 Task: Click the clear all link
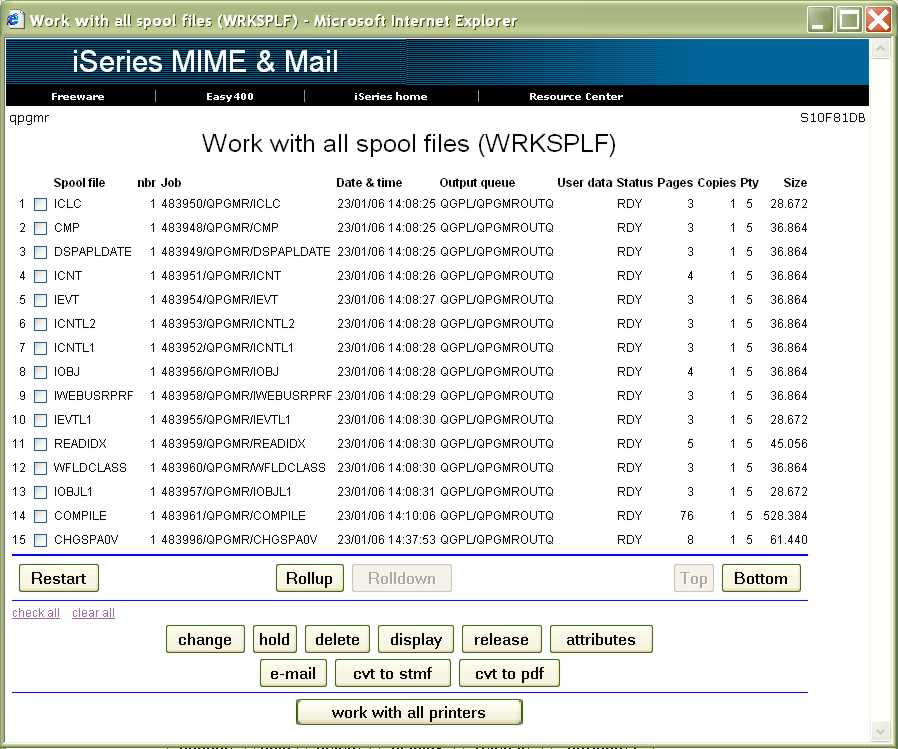pyautogui.click(x=93, y=613)
